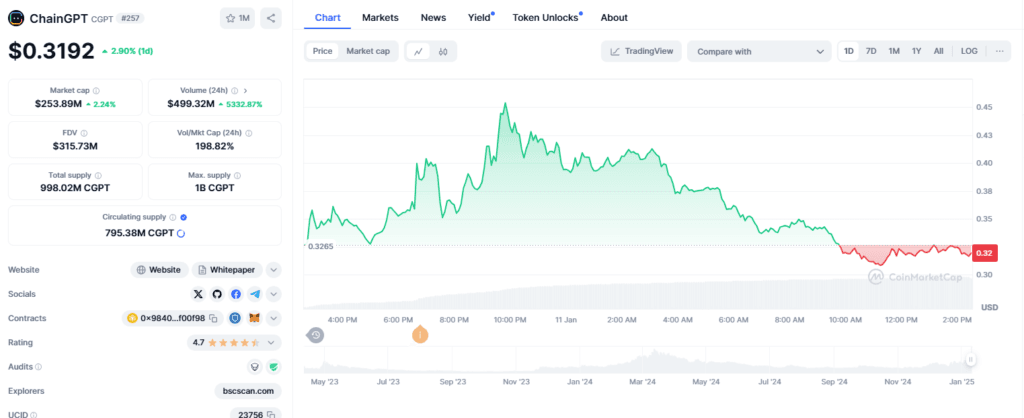Expand Contracts list chevron
This screenshot has height=418, width=1024.
coord(274,318)
